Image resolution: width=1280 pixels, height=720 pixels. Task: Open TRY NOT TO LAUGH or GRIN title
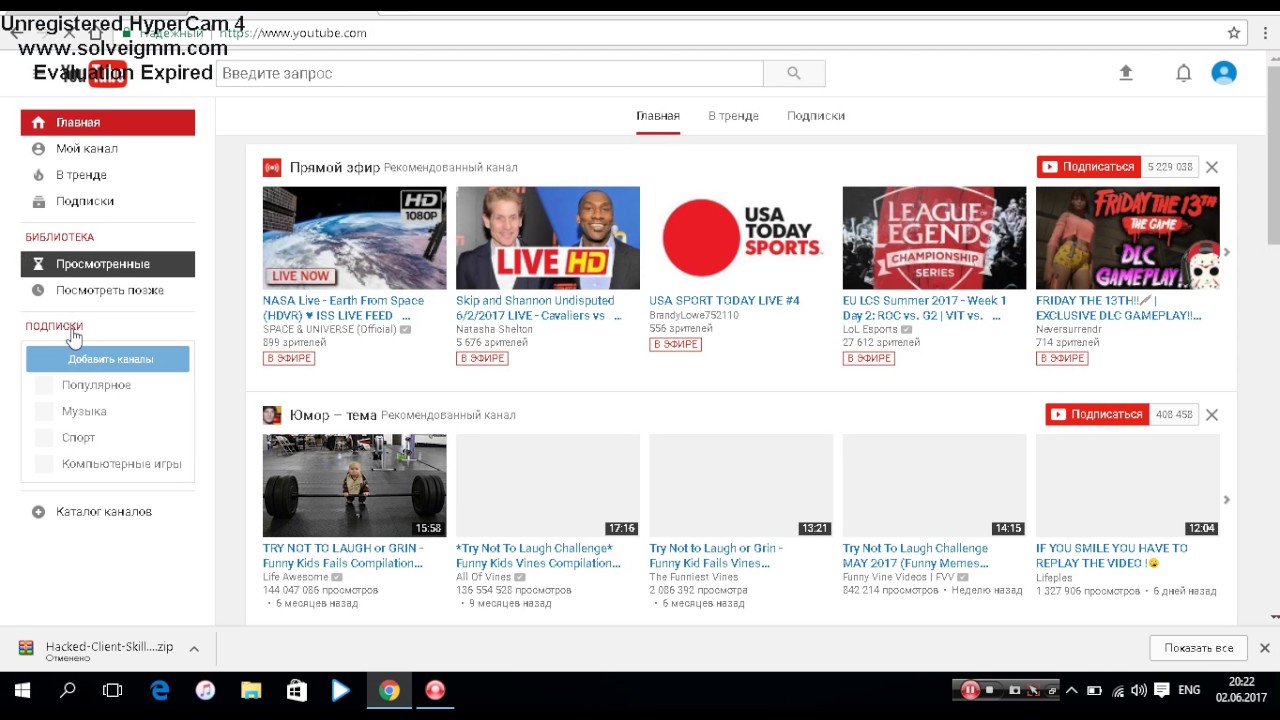(343, 556)
